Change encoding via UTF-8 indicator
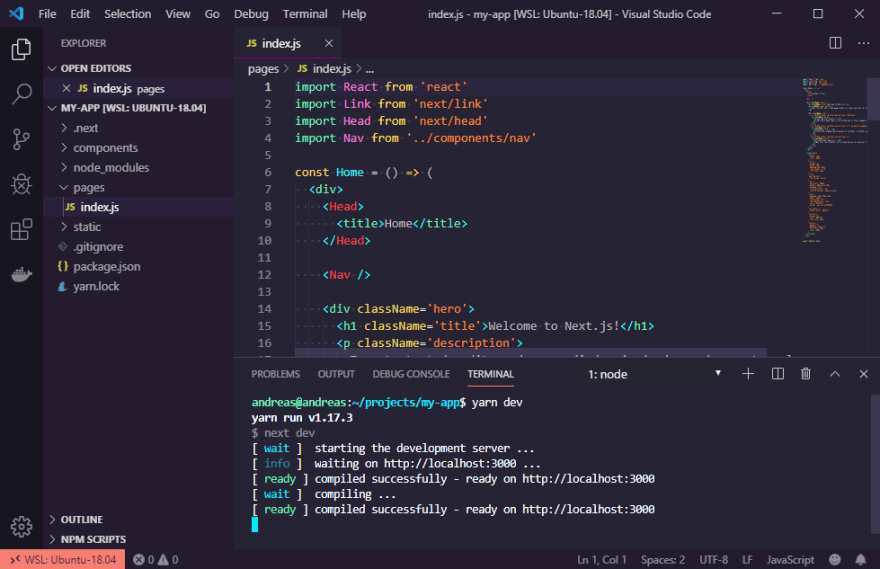Image resolution: width=880 pixels, height=569 pixels. pos(713,559)
